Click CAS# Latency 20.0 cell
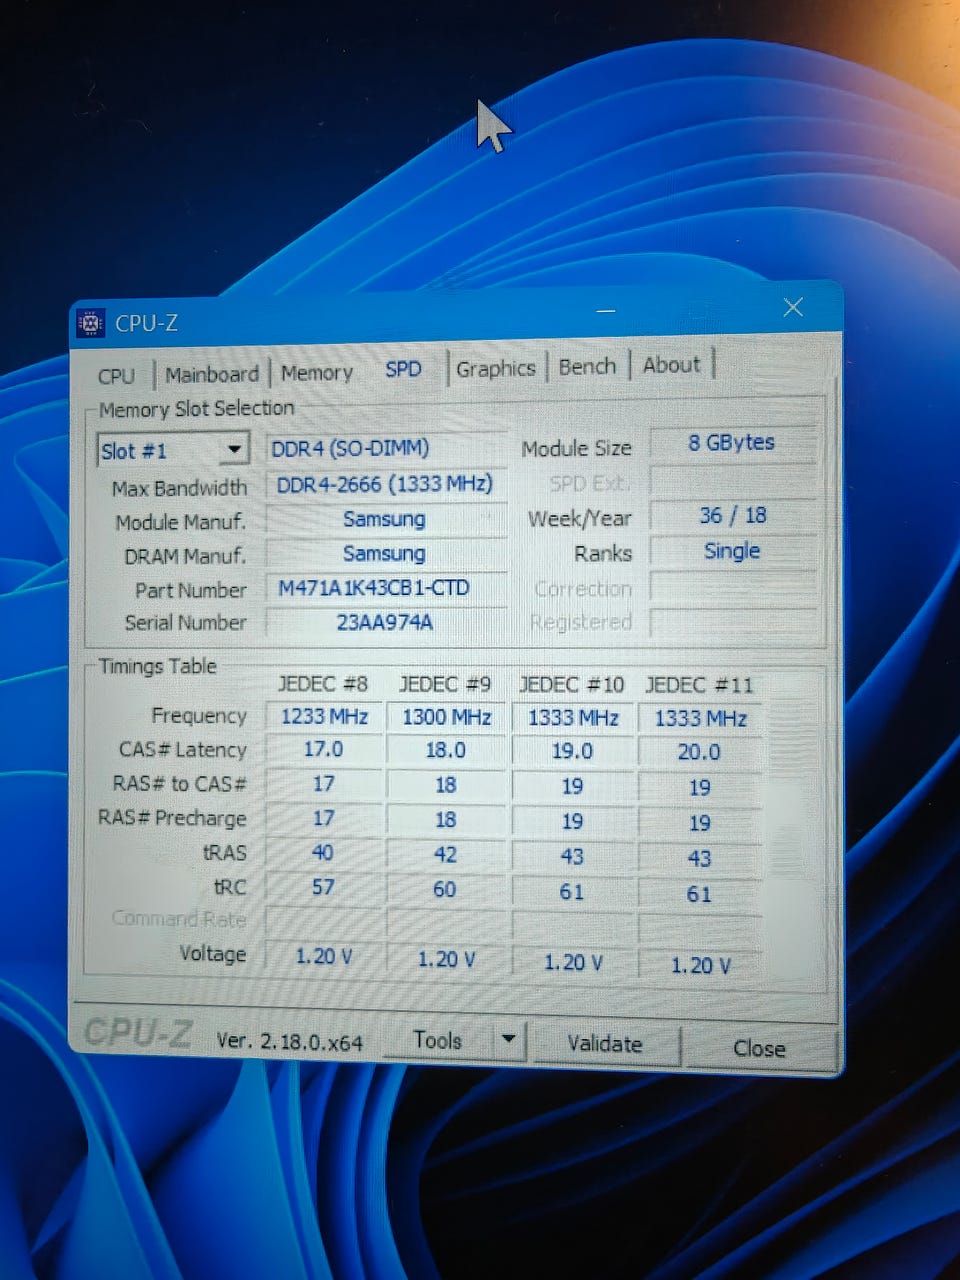Viewport: 960px width, 1280px height. (x=699, y=752)
